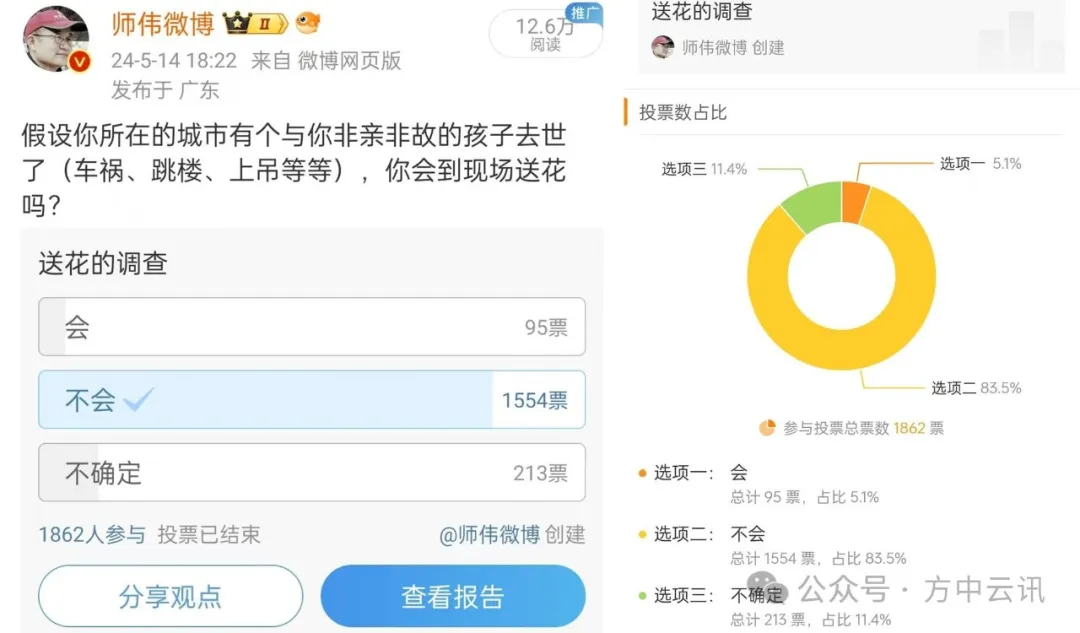Image resolution: width=1080 pixels, height=633 pixels.
Task: Click the green bullet for 选项三
Action: tap(642, 596)
